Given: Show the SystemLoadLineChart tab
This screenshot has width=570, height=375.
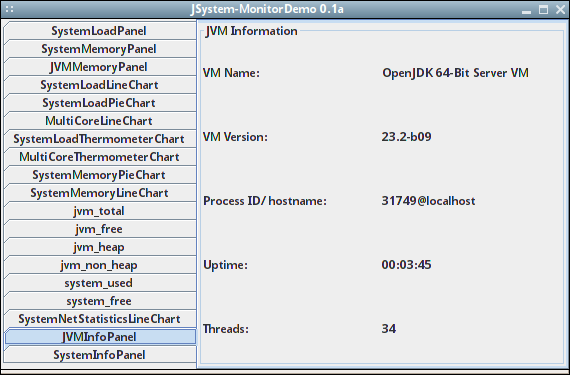Looking at the screenshot, I should 100,85.
